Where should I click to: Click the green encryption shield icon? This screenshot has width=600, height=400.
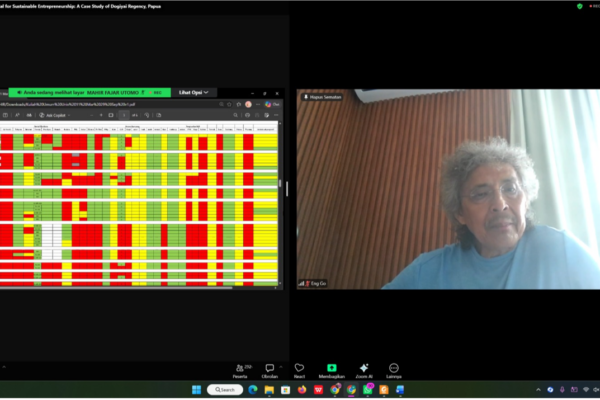click(x=580, y=6)
